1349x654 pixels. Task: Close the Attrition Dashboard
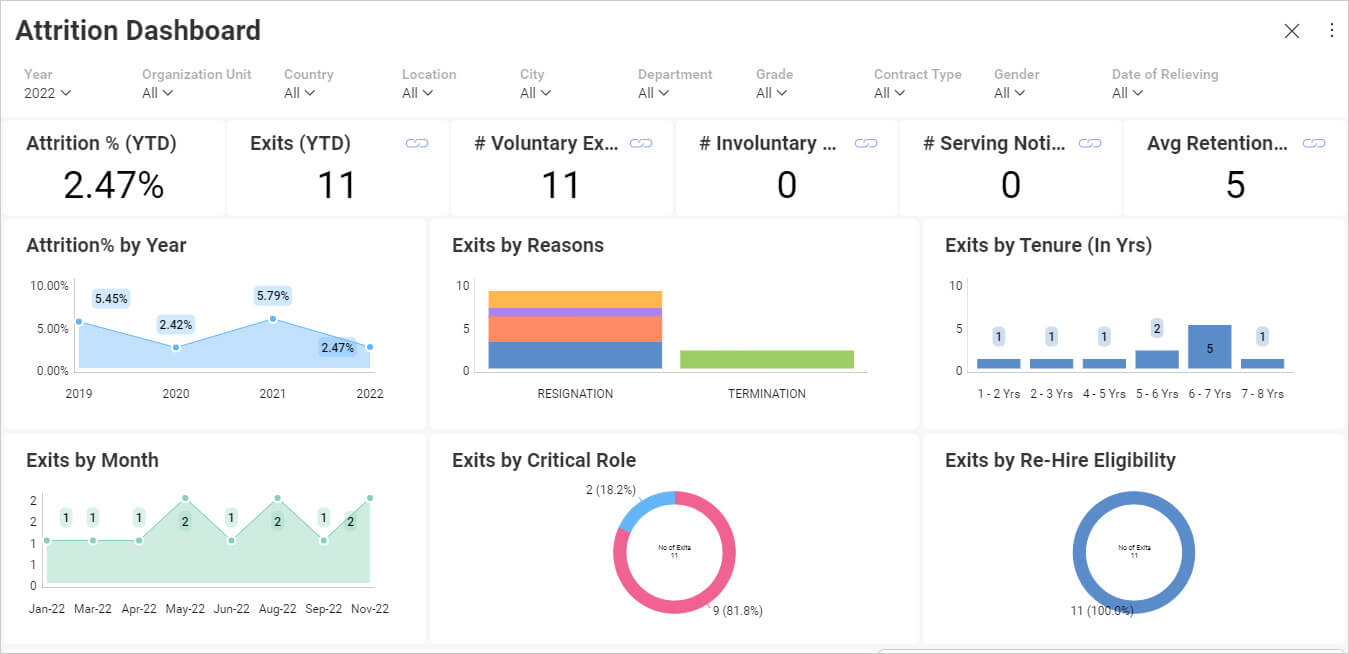(x=1292, y=31)
